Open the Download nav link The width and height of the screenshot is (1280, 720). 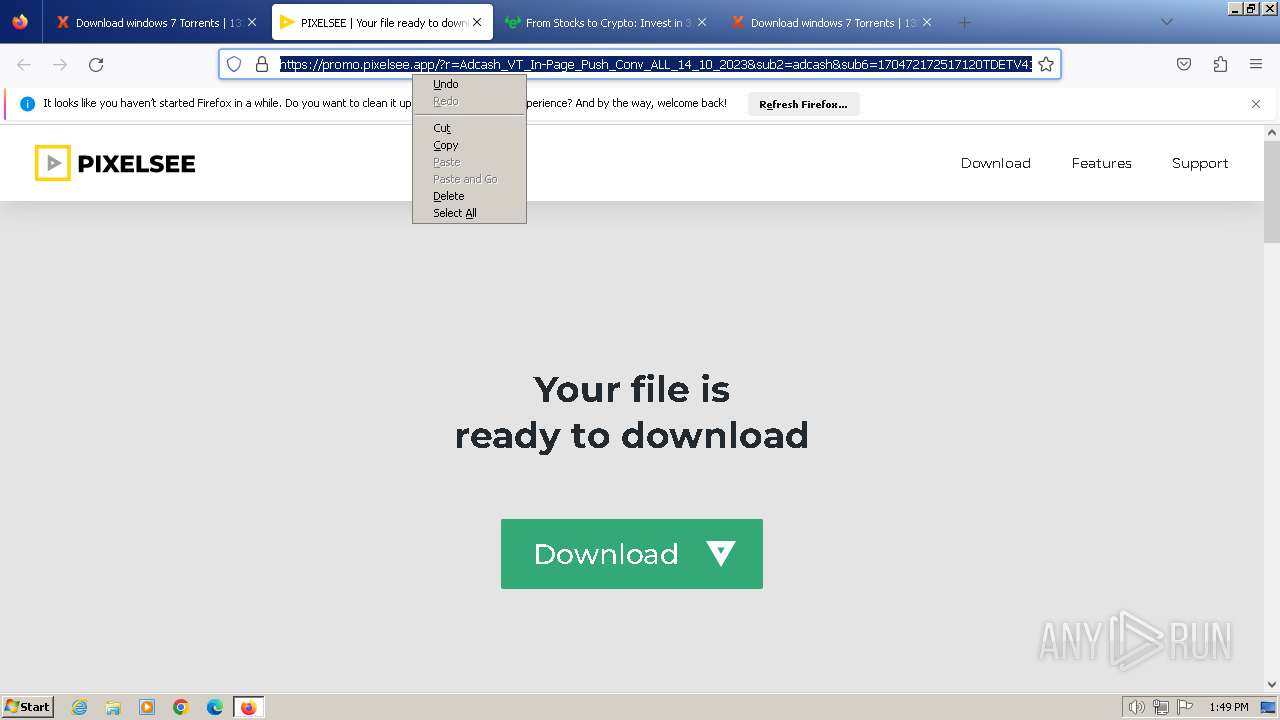(x=995, y=163)
